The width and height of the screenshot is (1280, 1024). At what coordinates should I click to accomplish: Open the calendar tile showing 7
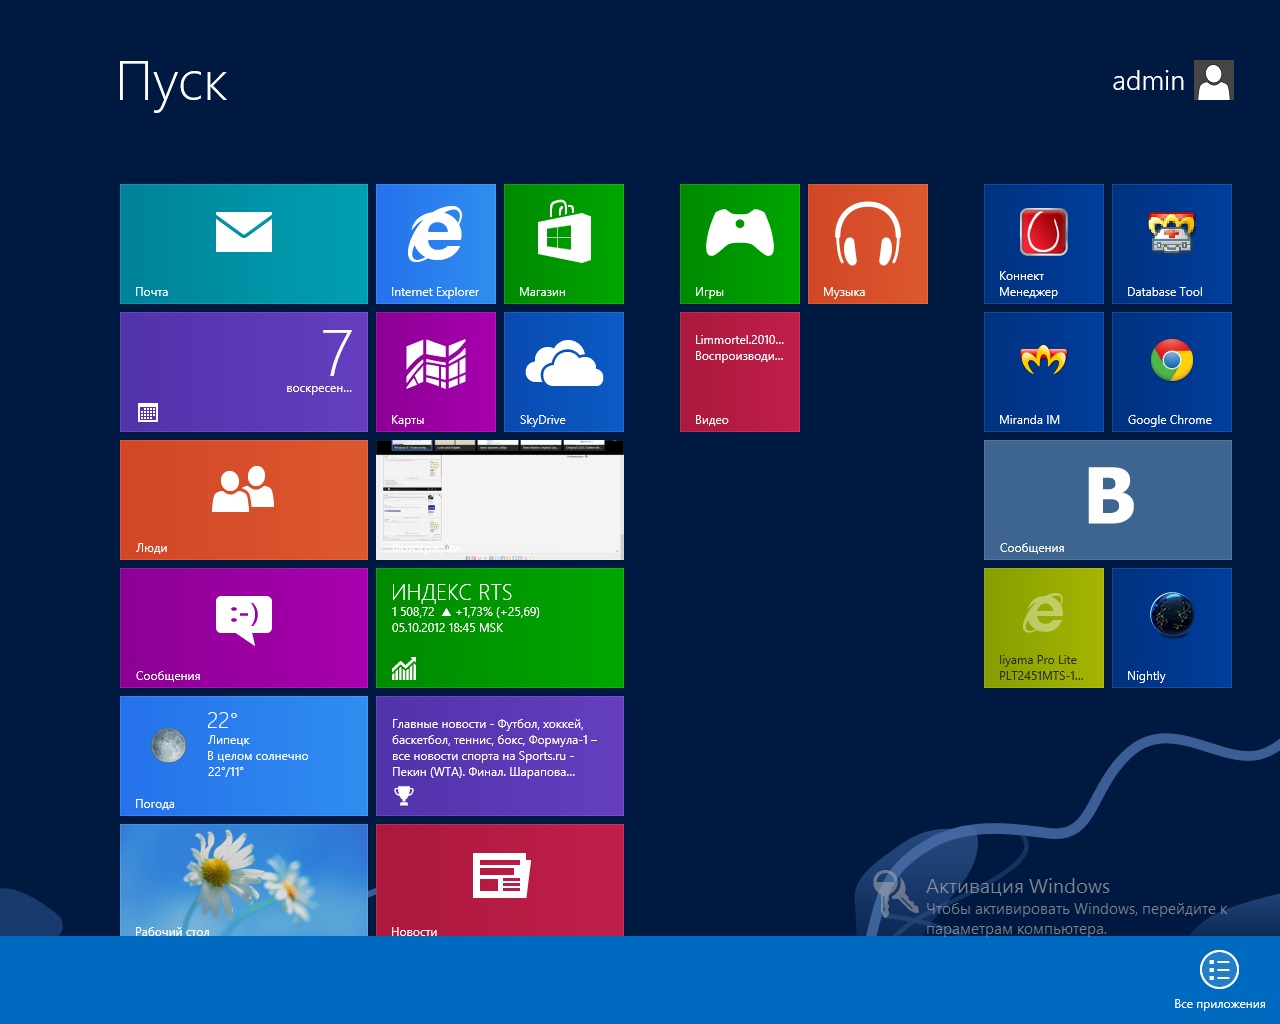coord(244,371)
